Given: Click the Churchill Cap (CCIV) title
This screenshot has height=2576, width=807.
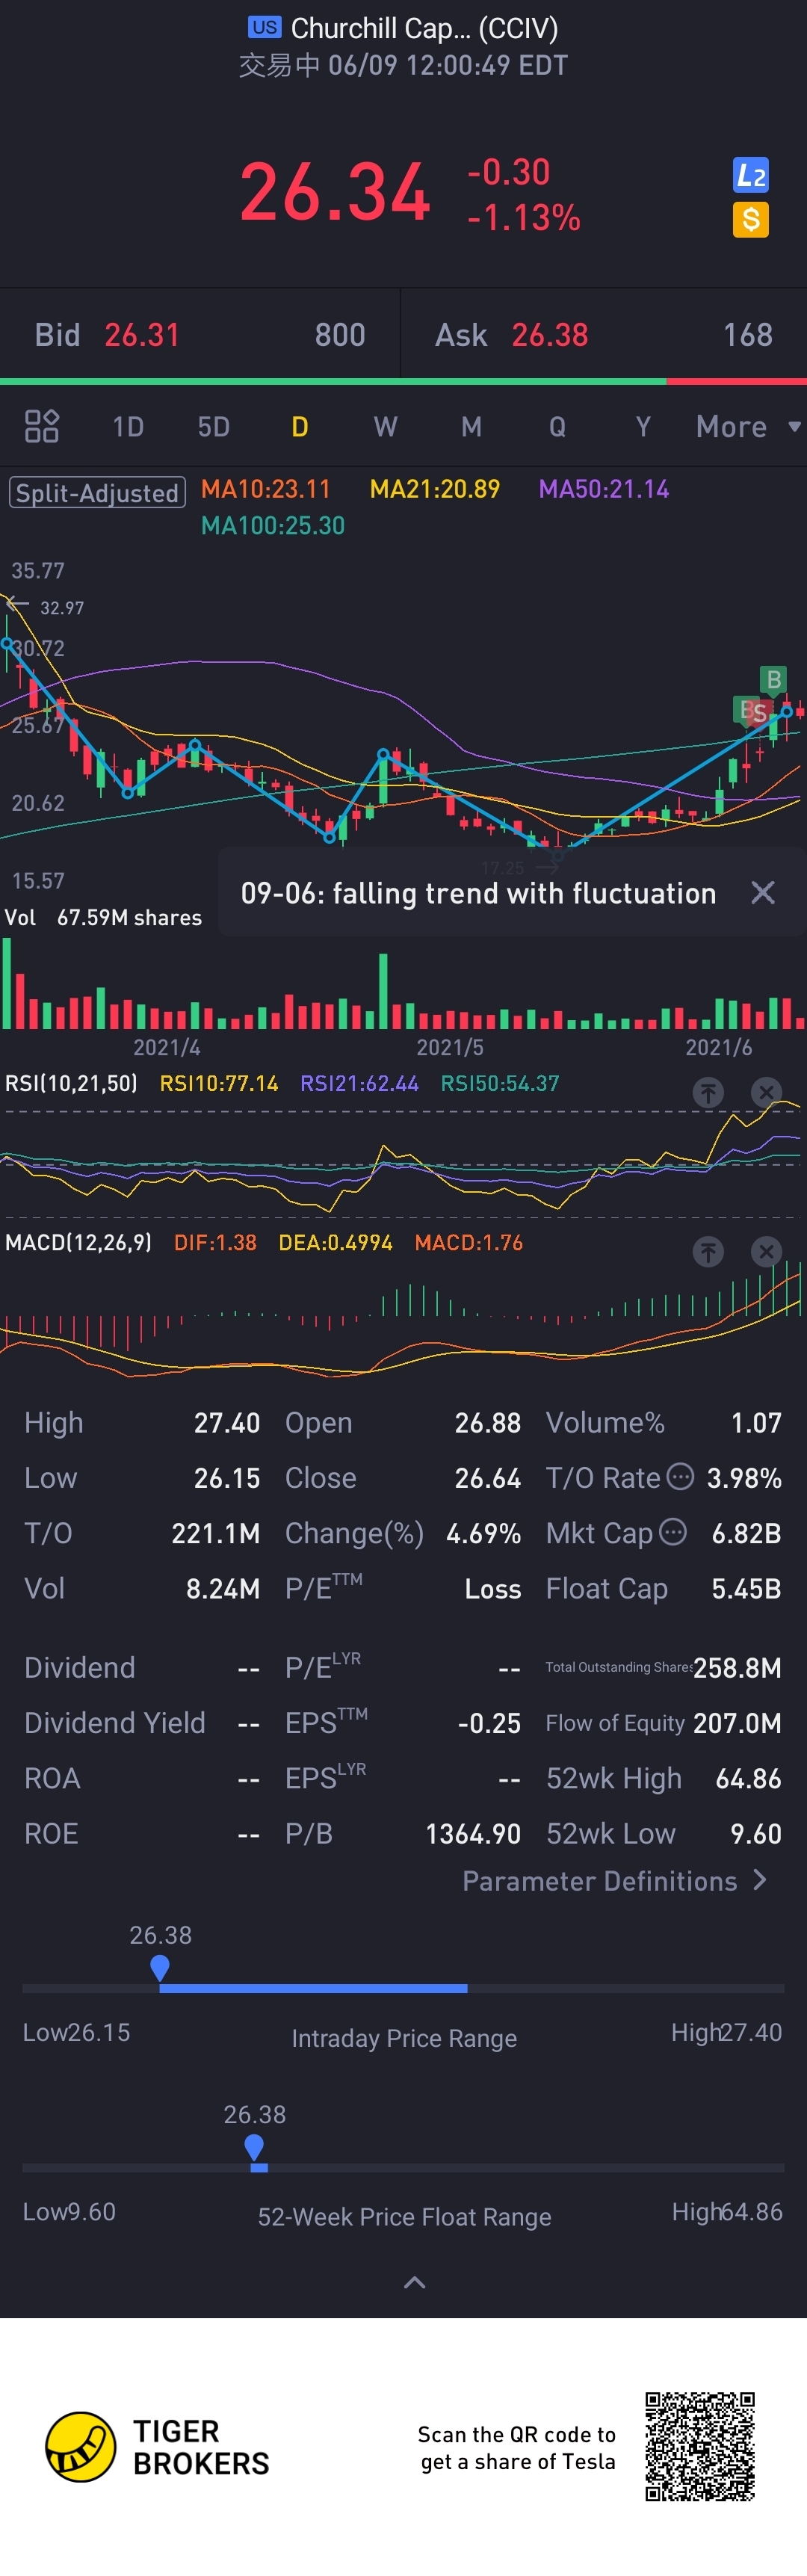Looking at the screenshot, I should [x=424, y=28].
